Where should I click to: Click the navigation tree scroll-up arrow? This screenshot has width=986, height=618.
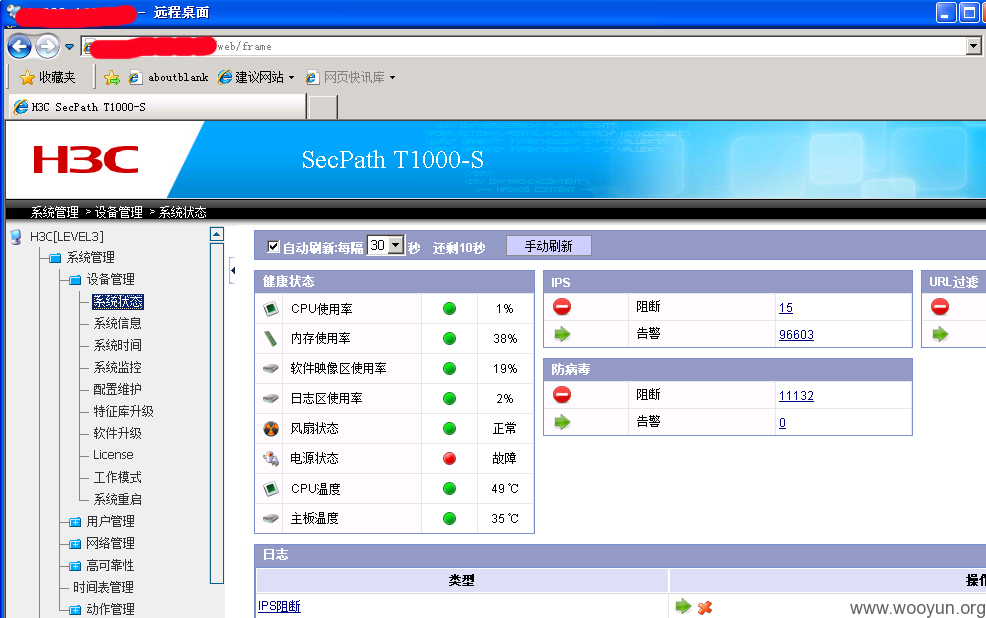pos(216,235)
